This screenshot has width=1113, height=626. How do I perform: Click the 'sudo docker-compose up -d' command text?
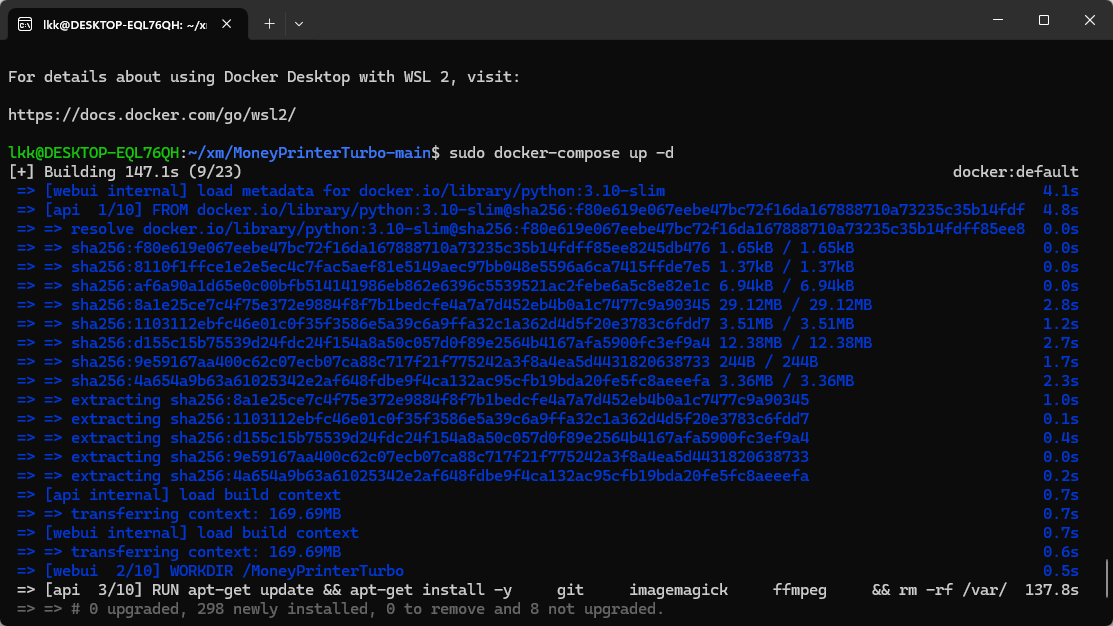pyautogui.click(x=562, y=153)
